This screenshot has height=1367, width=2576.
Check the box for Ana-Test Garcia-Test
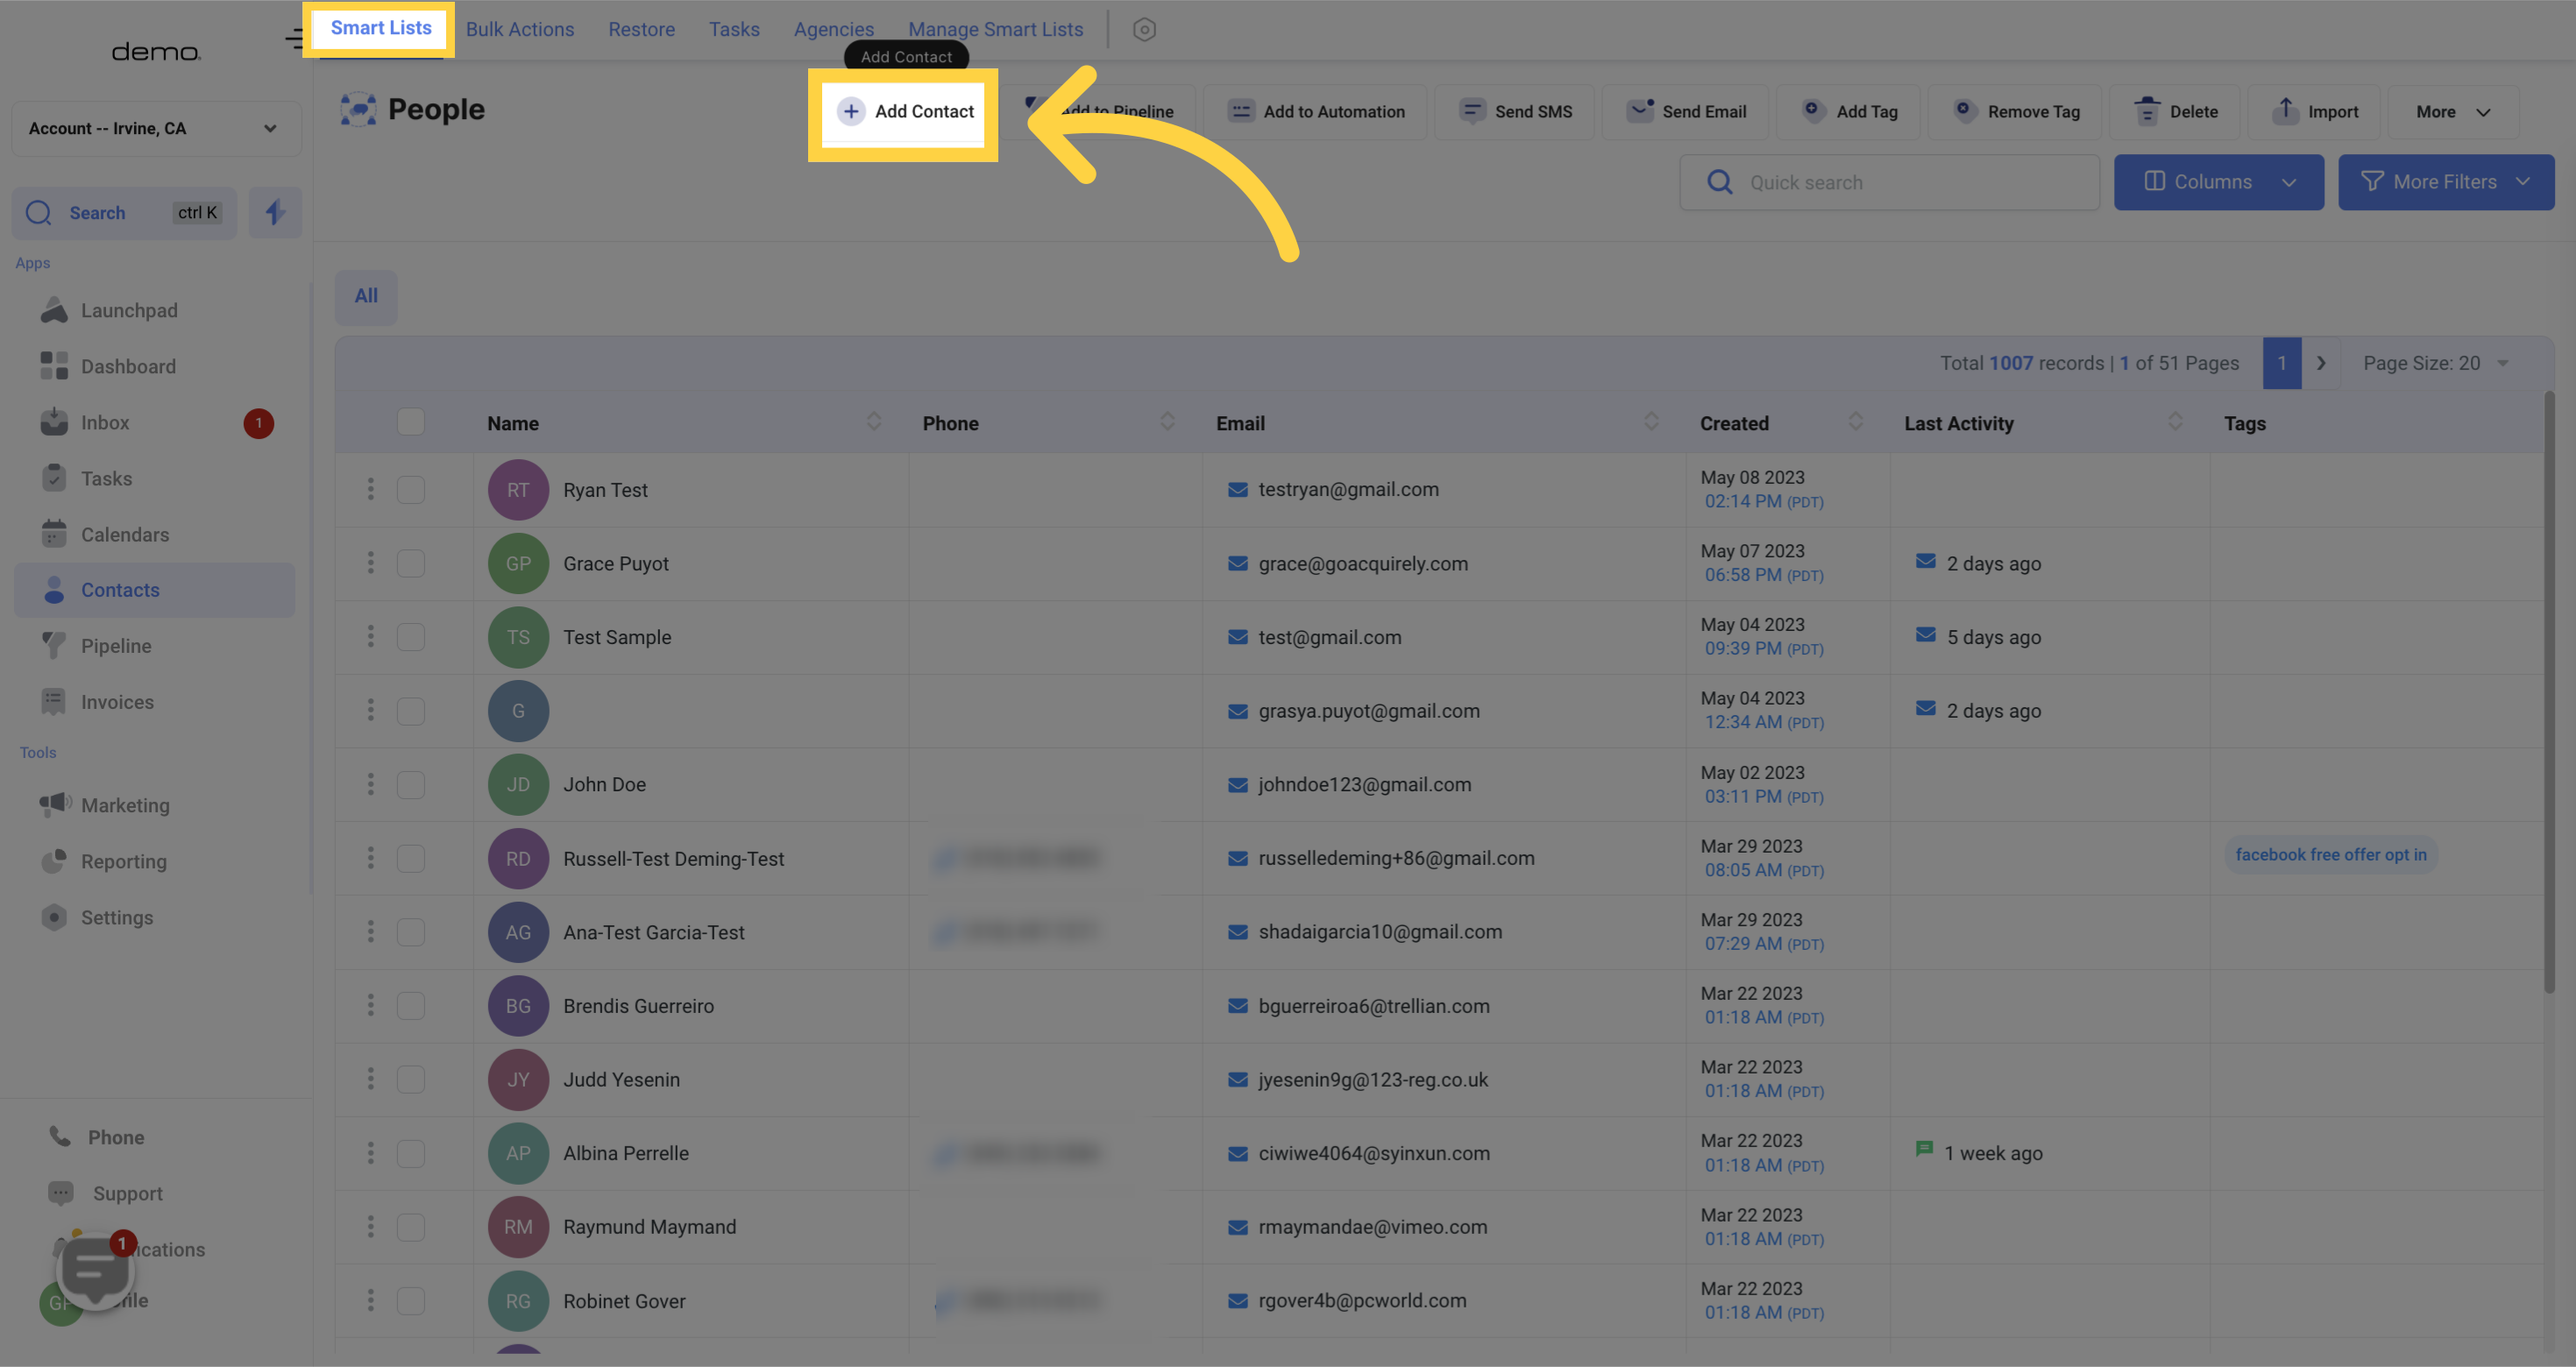click(411, 932)
